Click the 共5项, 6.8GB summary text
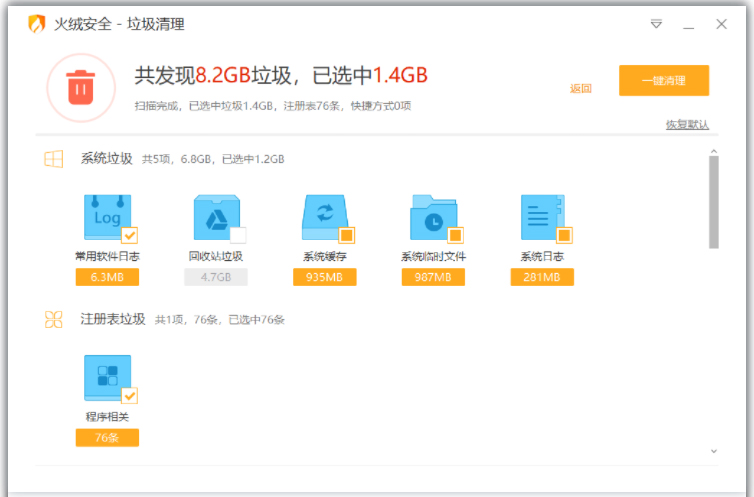Screen dimensions: 754x497 [213, 159]
